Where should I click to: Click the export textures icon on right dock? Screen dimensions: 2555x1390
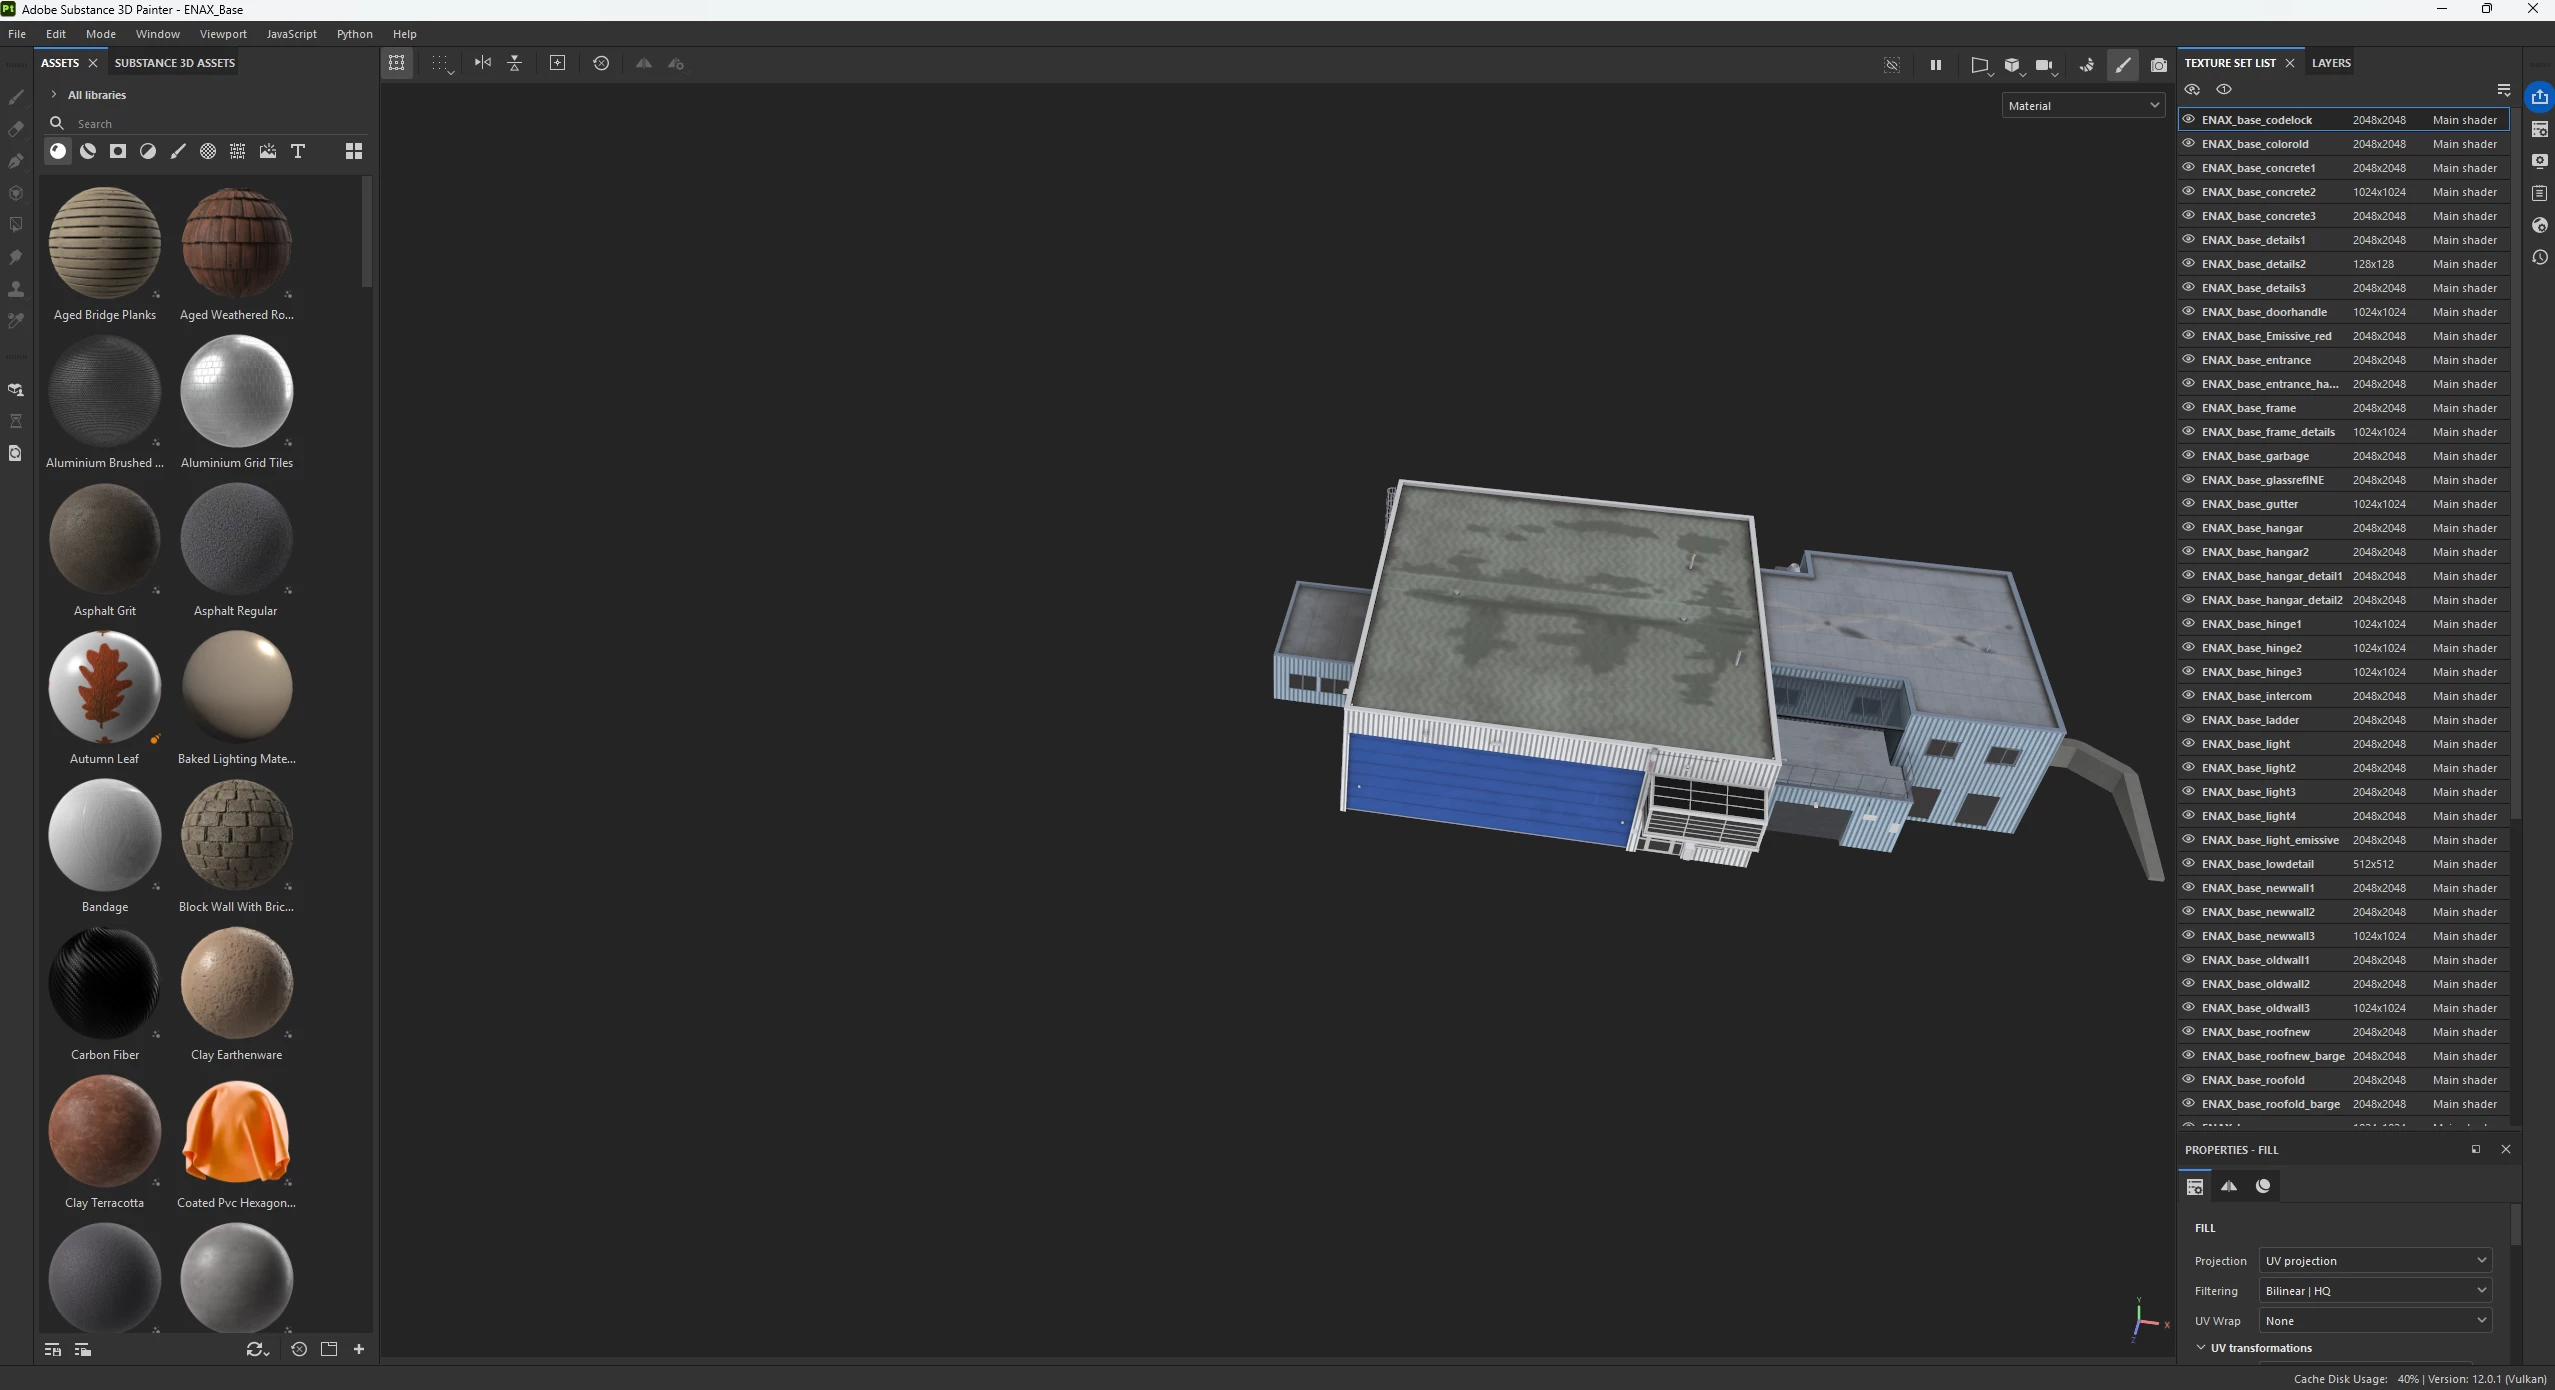click(2540, 97)
